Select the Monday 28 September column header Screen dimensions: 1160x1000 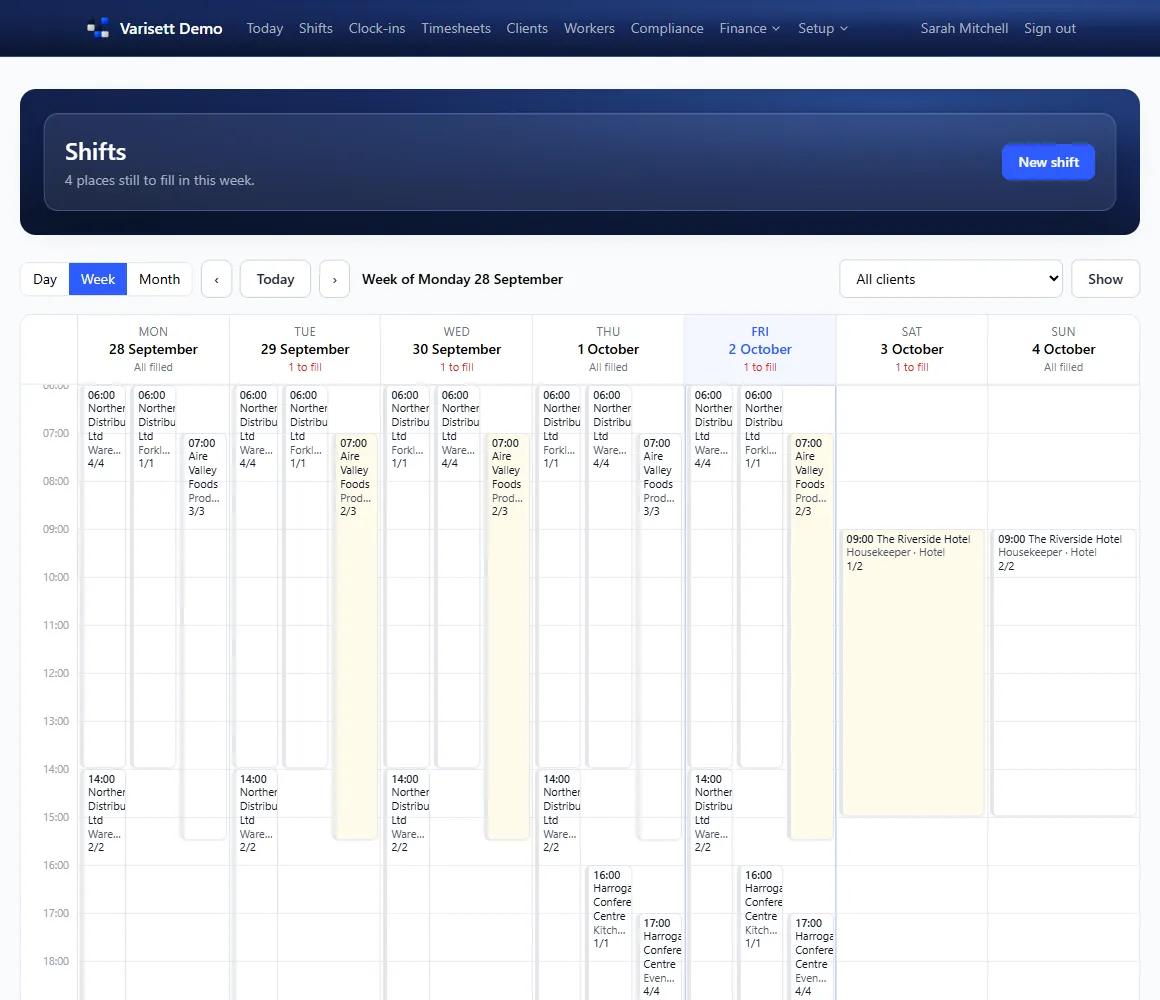(153, 349)
